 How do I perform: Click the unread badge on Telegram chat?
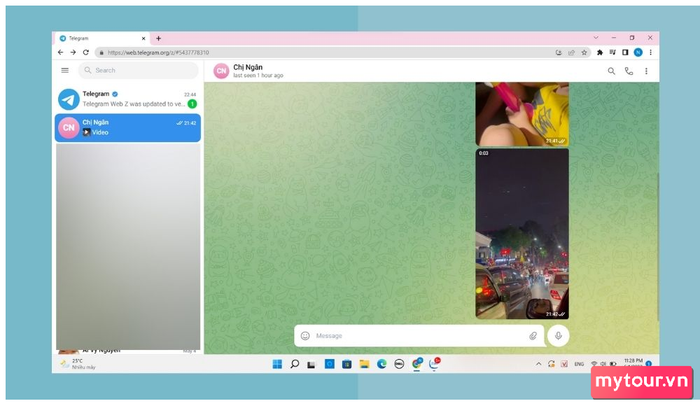click(192, 104)
